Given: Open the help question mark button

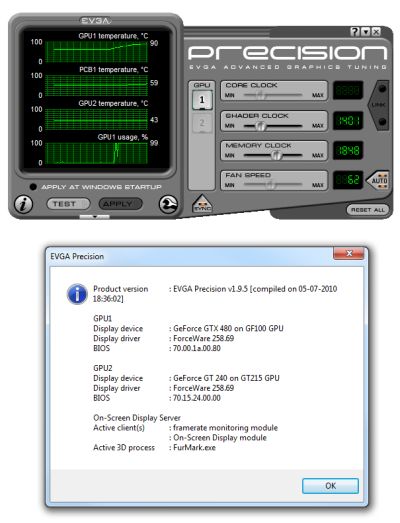Looking at the screenshot, I should [355, 32].
